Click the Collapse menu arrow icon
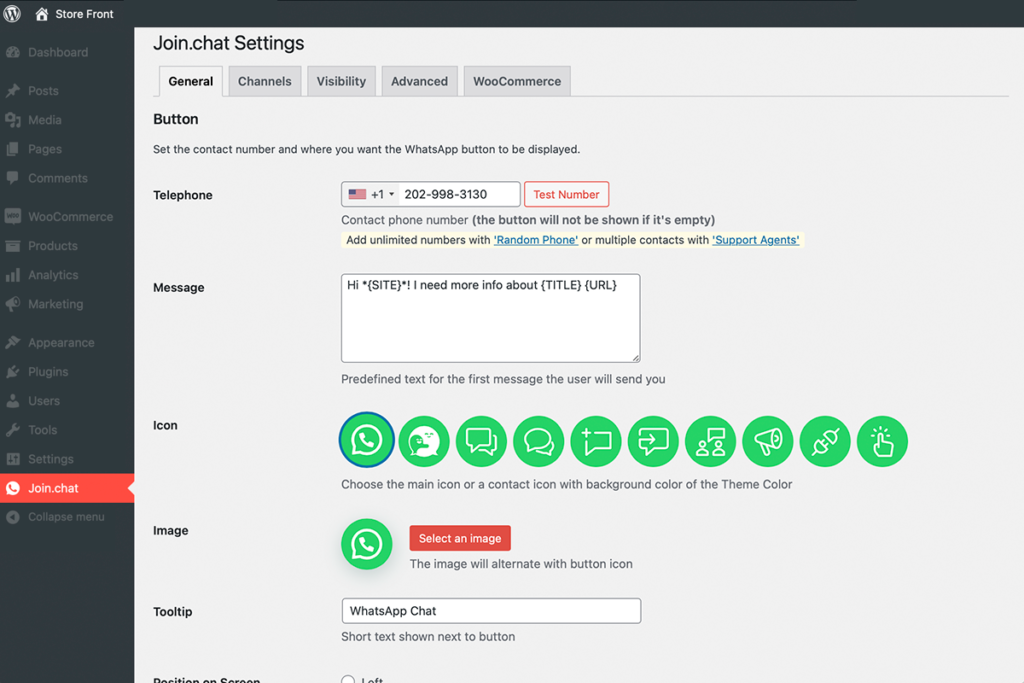Image resolution: width=1024 pixels, height=683 pixels. pyautogui.click(x=12, y=517)
